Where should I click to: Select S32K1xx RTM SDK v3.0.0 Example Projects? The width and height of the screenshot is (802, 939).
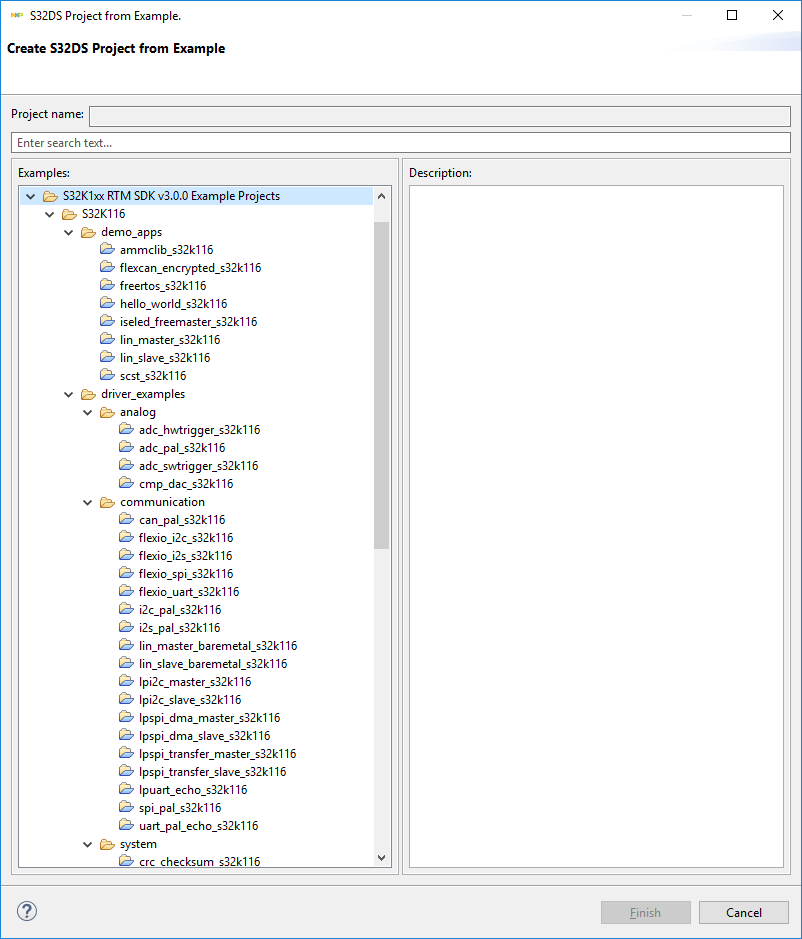click(x=171, y=196)
